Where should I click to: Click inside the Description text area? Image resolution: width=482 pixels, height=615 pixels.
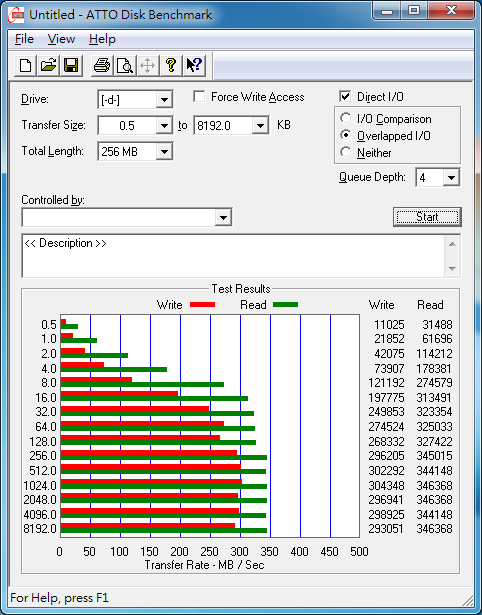(x=234, y=256)
